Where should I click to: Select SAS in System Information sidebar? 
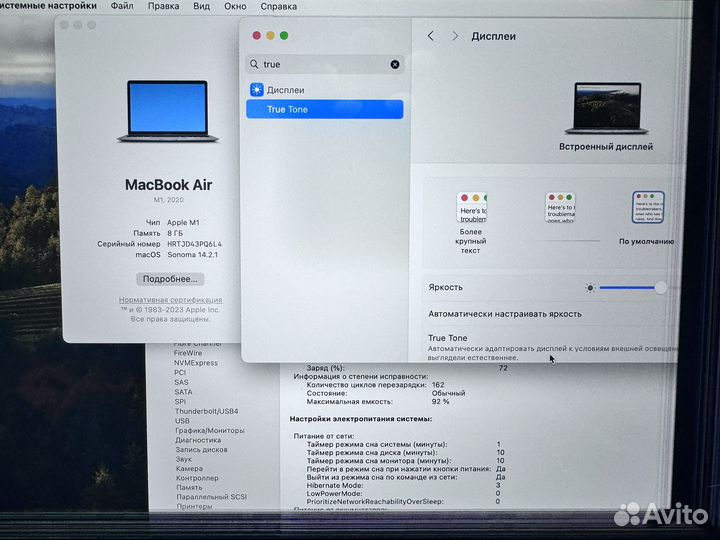[181, 382]
